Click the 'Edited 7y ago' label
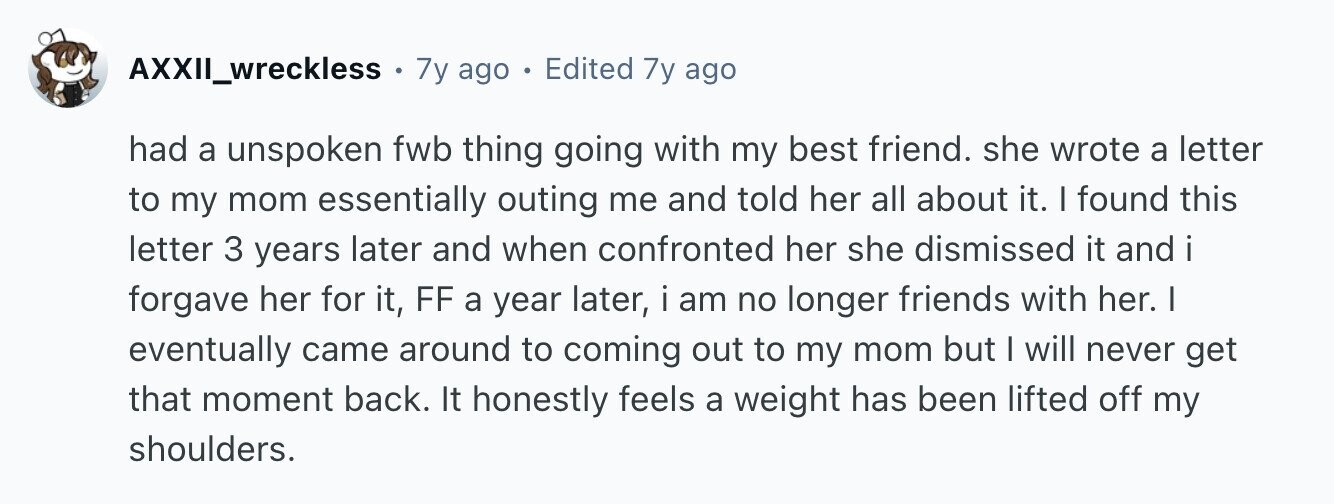The height and width of the screenshot is (504, 1334). 640,69
